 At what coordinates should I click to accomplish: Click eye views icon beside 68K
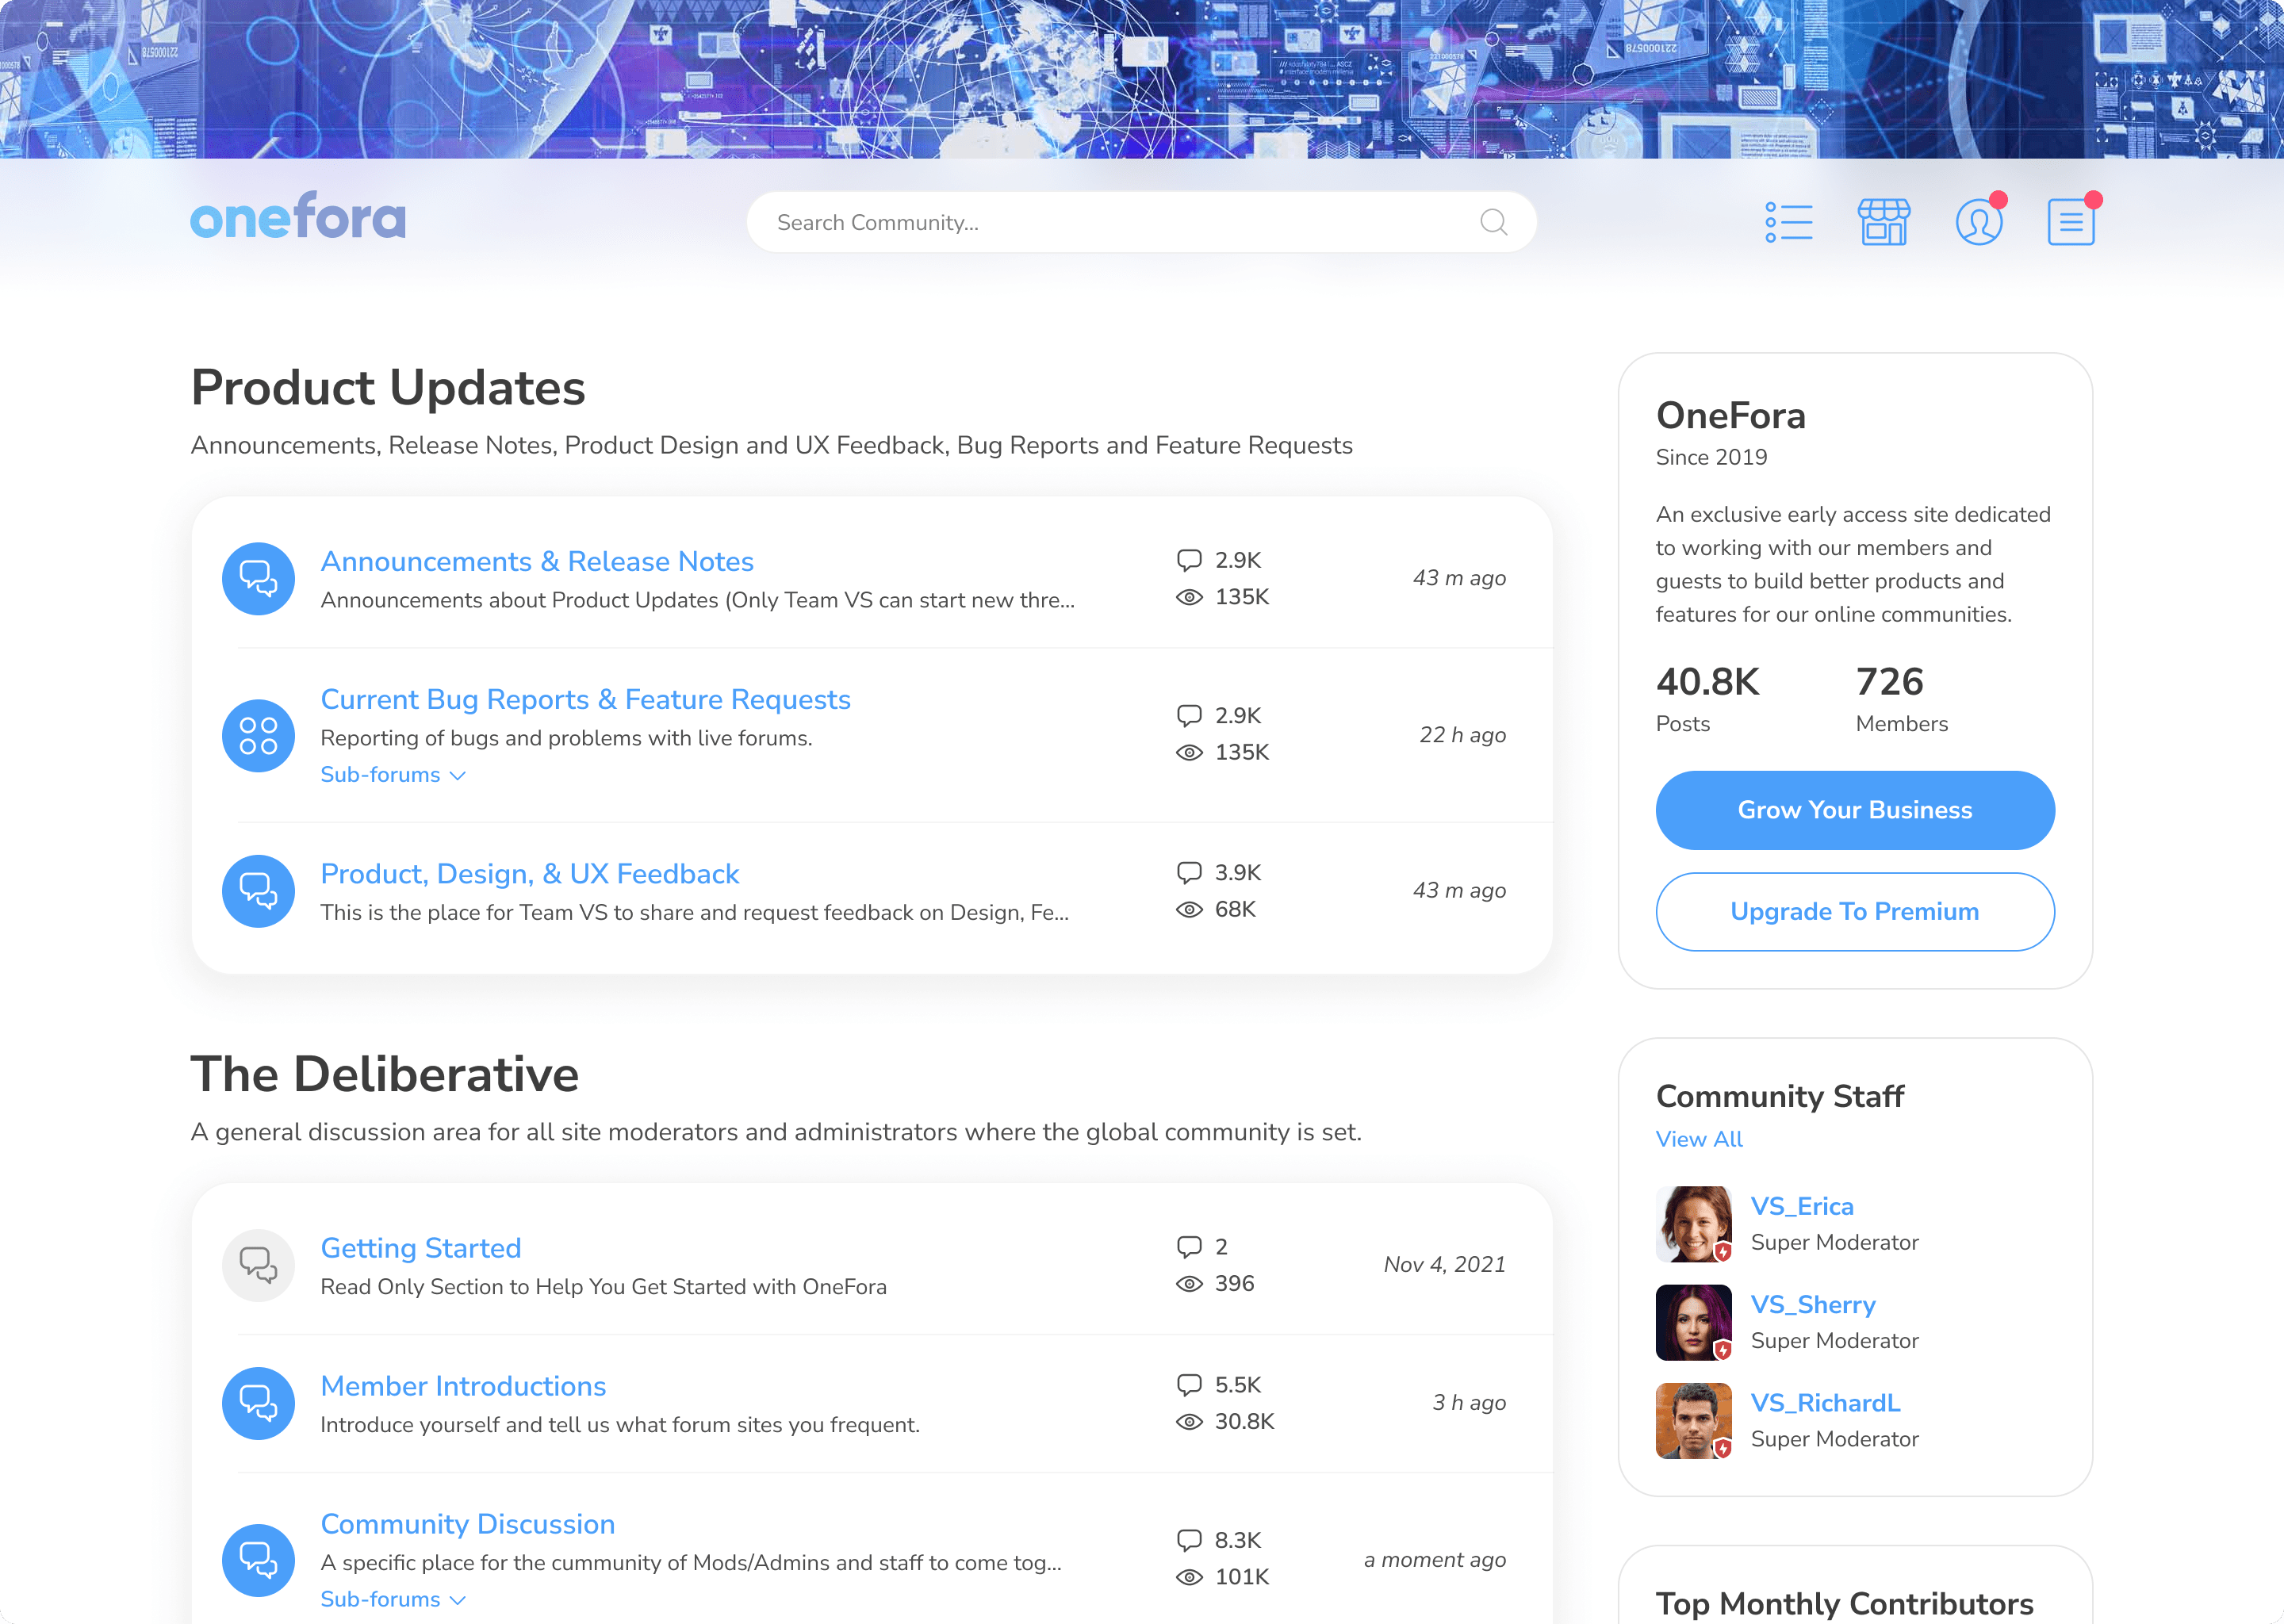click(x=1188, y=909)
